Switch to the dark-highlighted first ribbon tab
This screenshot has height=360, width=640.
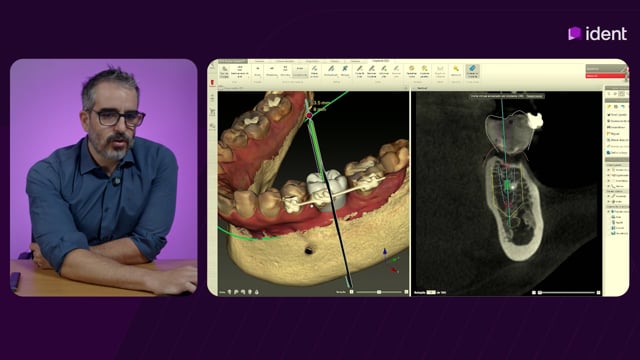tap(233, 61)
